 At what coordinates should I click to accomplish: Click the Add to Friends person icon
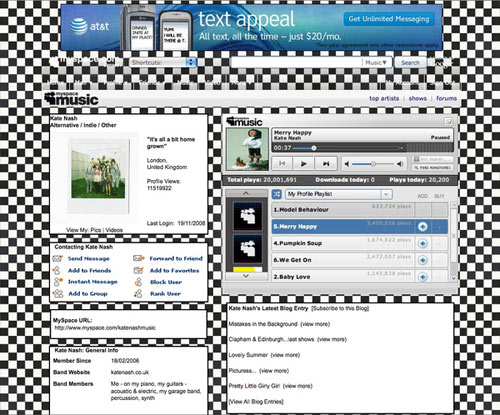click(x=57, y=270)
